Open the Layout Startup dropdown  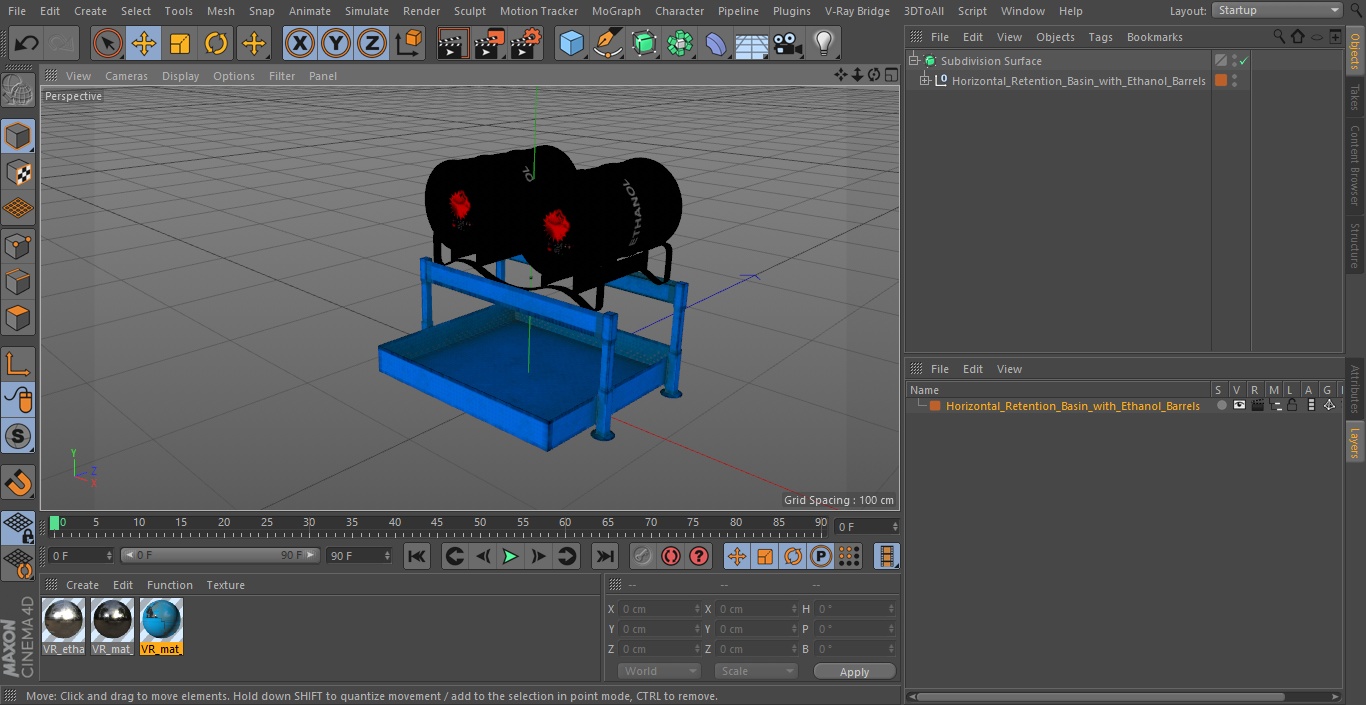tap(1277, 10)
